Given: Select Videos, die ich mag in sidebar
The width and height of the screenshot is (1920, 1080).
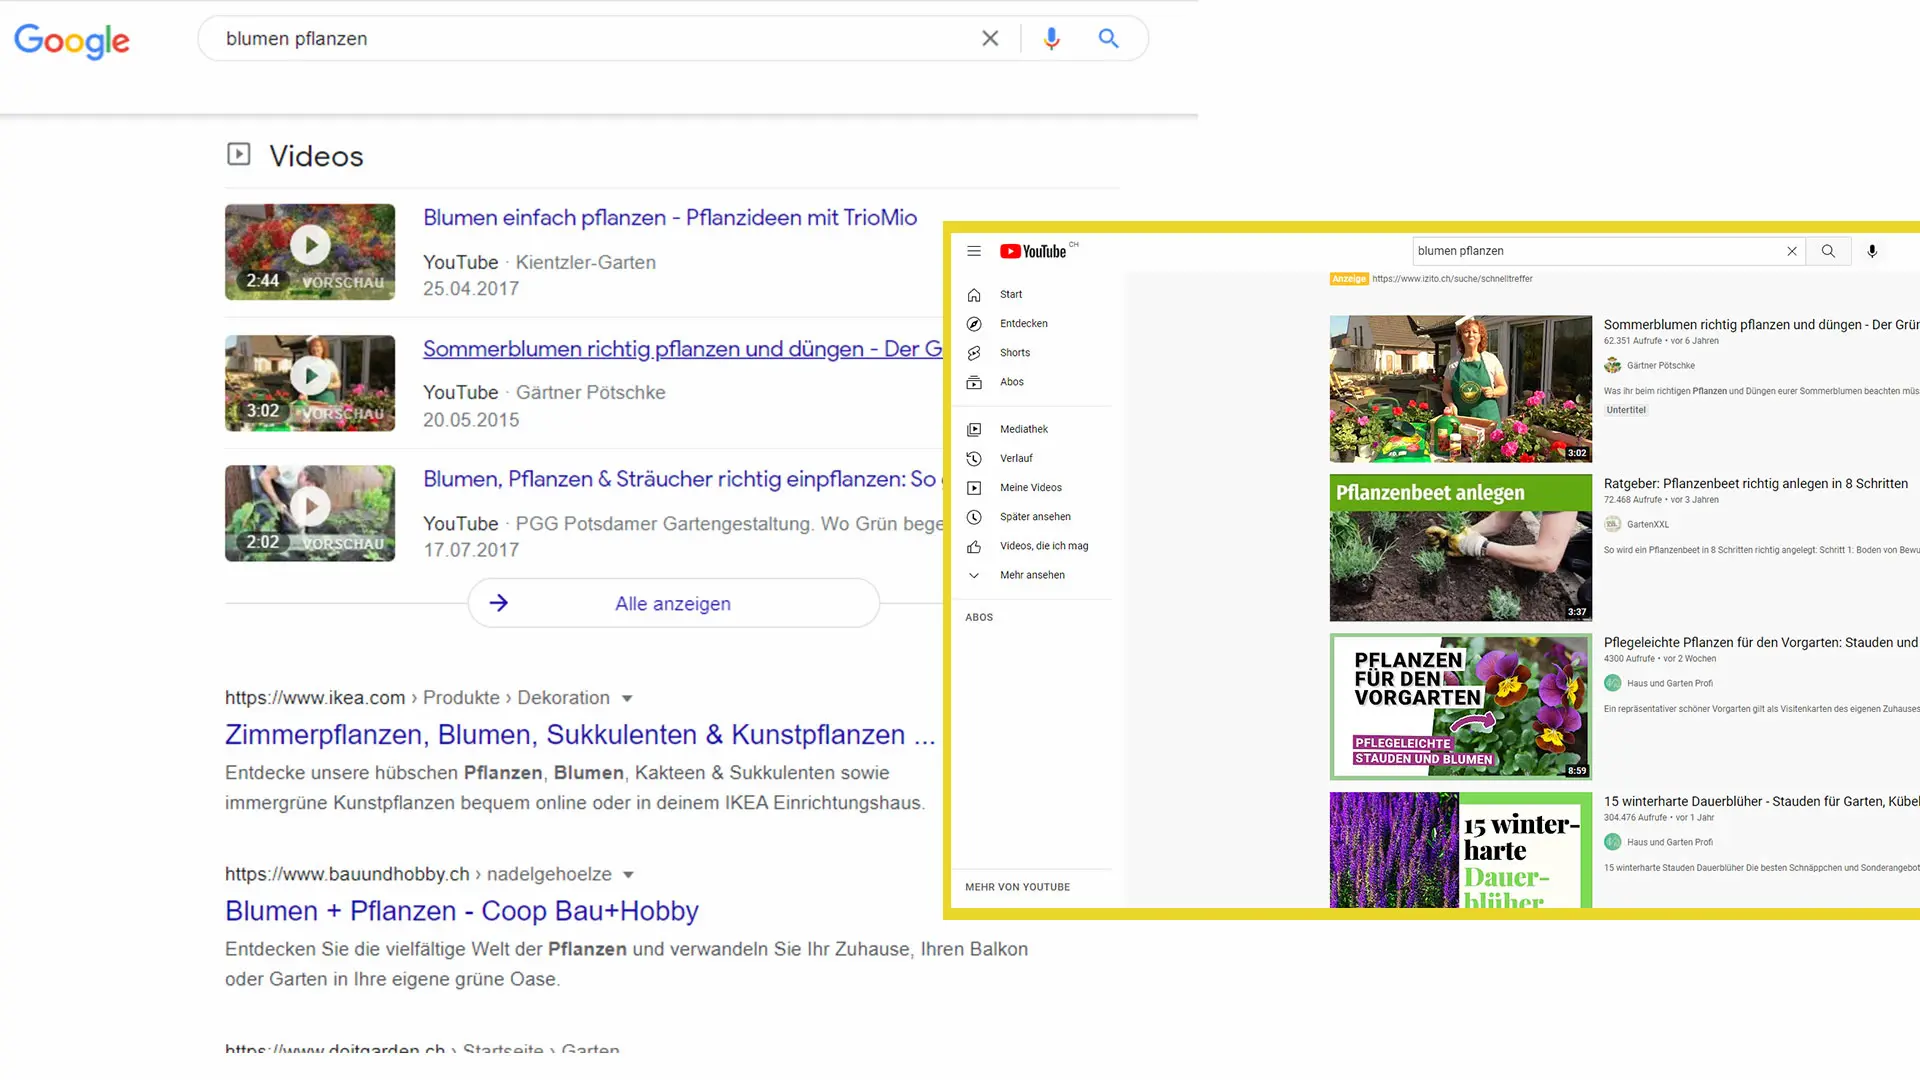Looking at the screenshot, I should click(1044, 546).
